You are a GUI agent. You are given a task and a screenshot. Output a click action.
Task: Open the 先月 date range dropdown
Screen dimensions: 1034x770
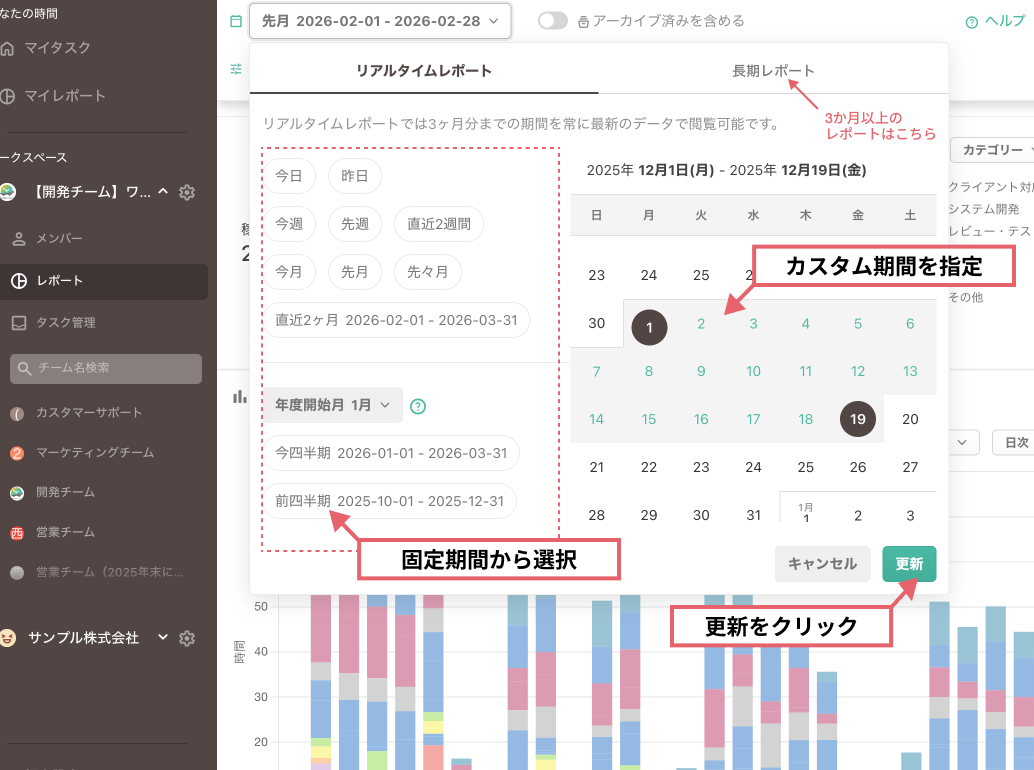[x=380, y=20]
